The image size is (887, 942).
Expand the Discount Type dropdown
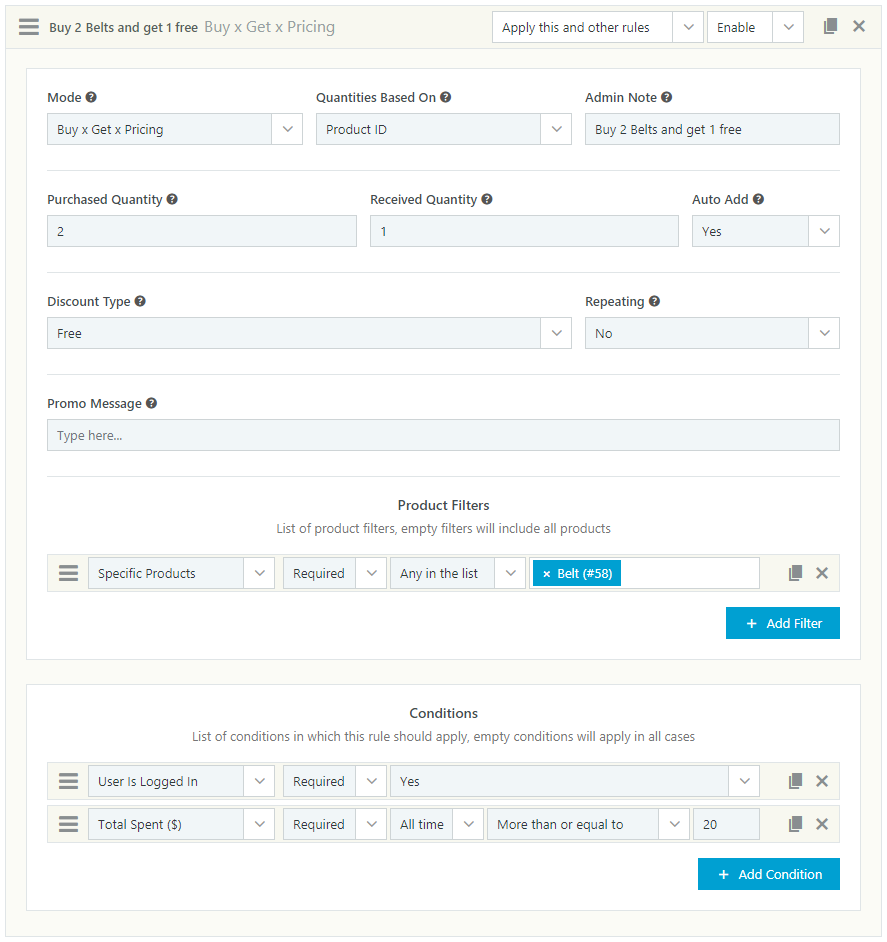(308, 333)
